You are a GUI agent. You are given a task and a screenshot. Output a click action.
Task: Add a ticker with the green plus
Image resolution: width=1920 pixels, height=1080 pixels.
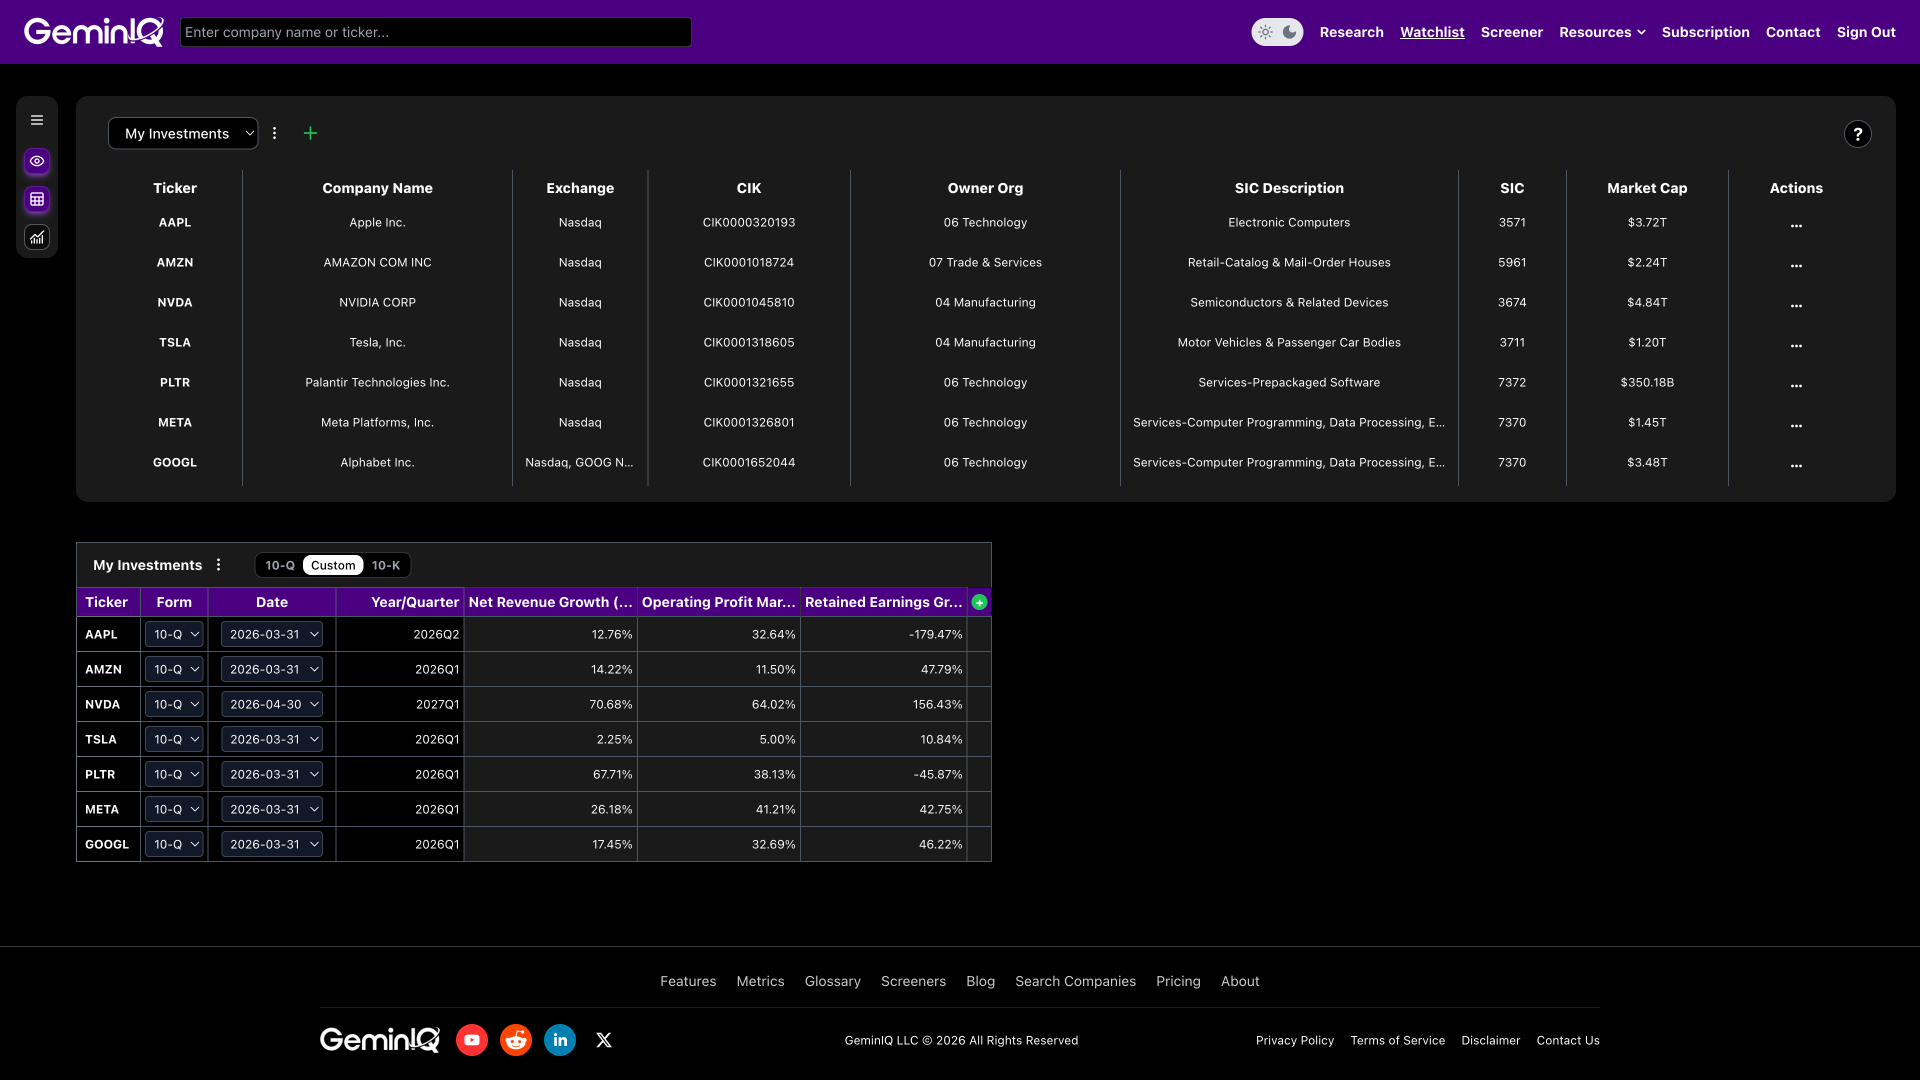[310, 133]
